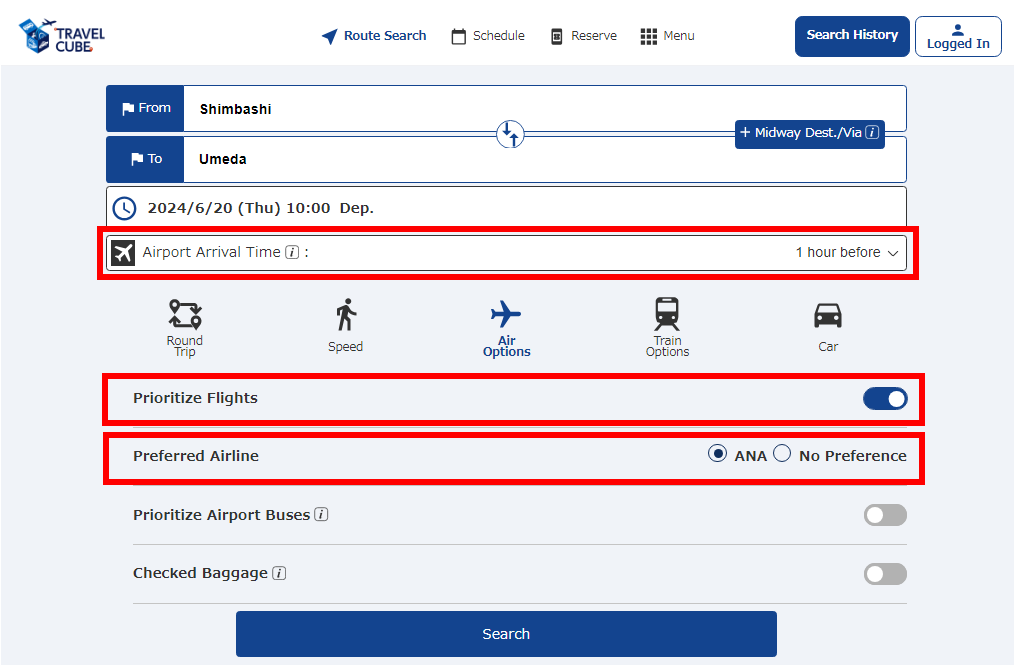Screen dimensions: 1018x668
Task: Select the Car icon
Action: click(x=828, y=316)
